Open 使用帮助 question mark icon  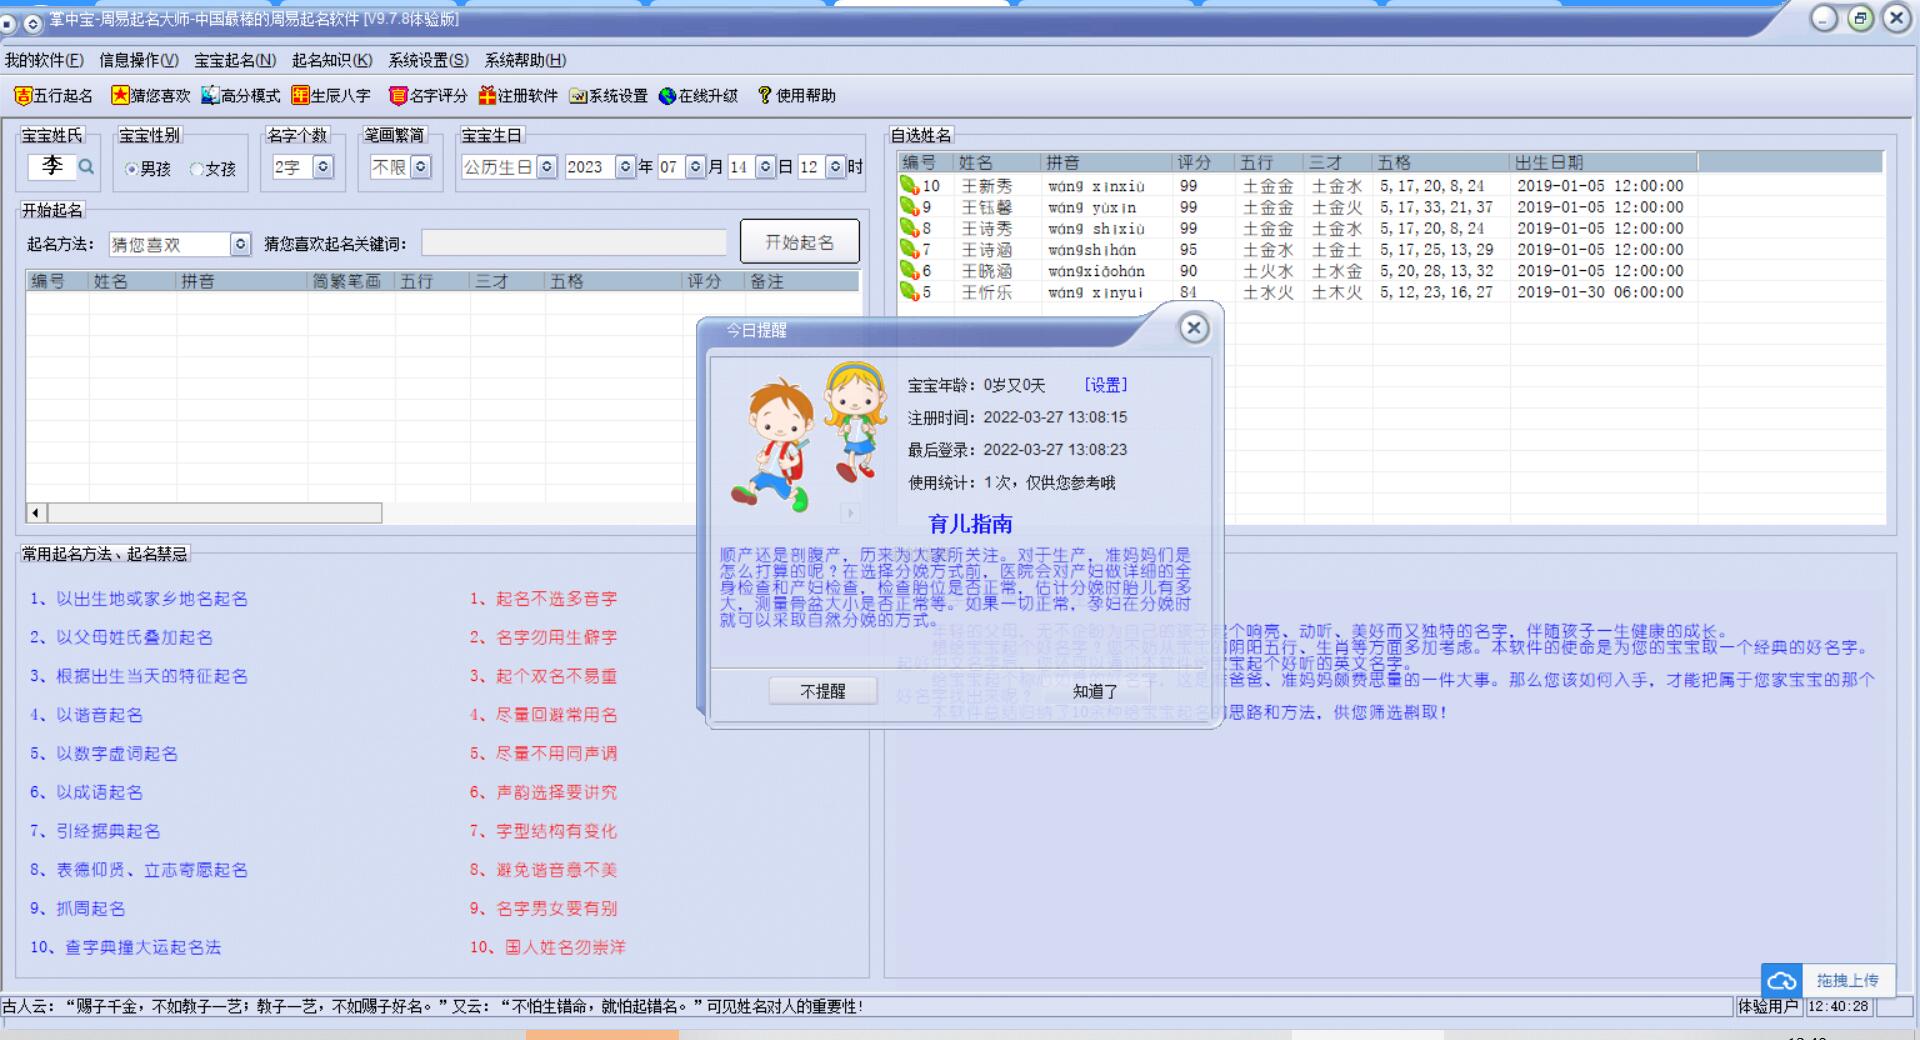click(765, 96)
